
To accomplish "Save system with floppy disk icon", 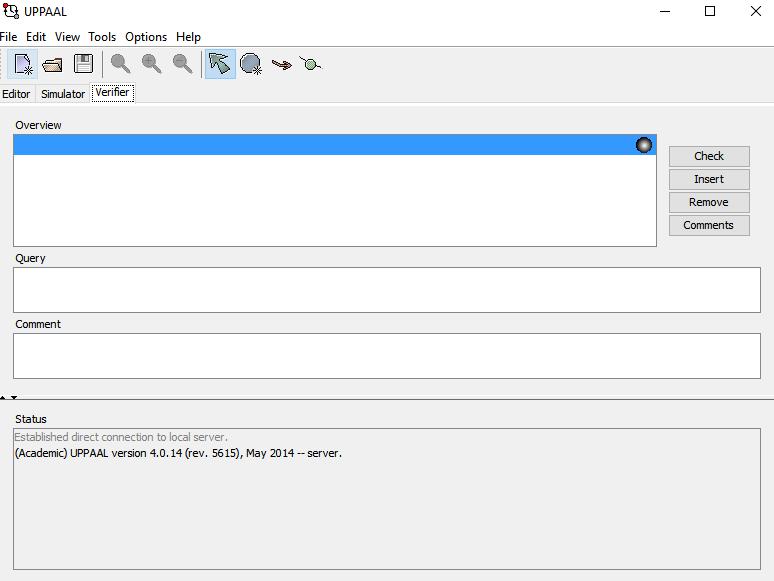I will tap(83, 64).
